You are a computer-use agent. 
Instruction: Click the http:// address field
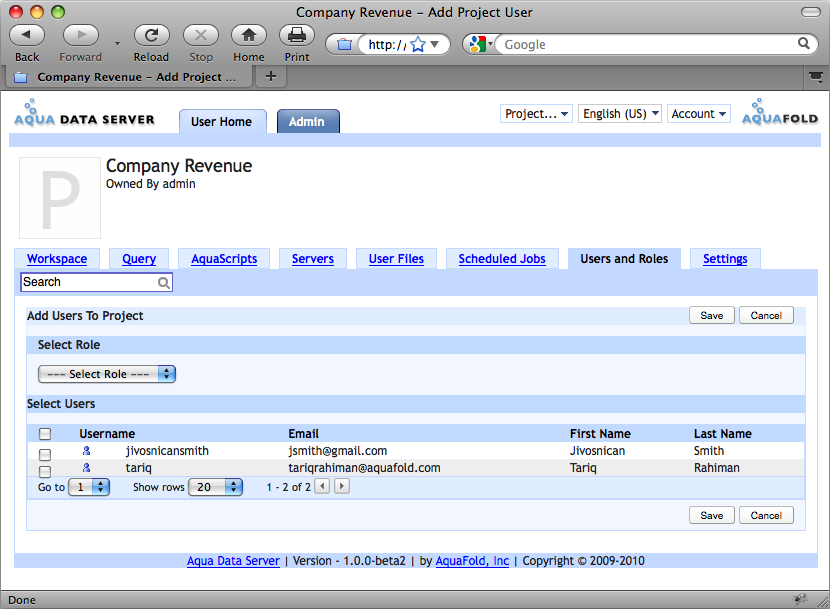387,44
